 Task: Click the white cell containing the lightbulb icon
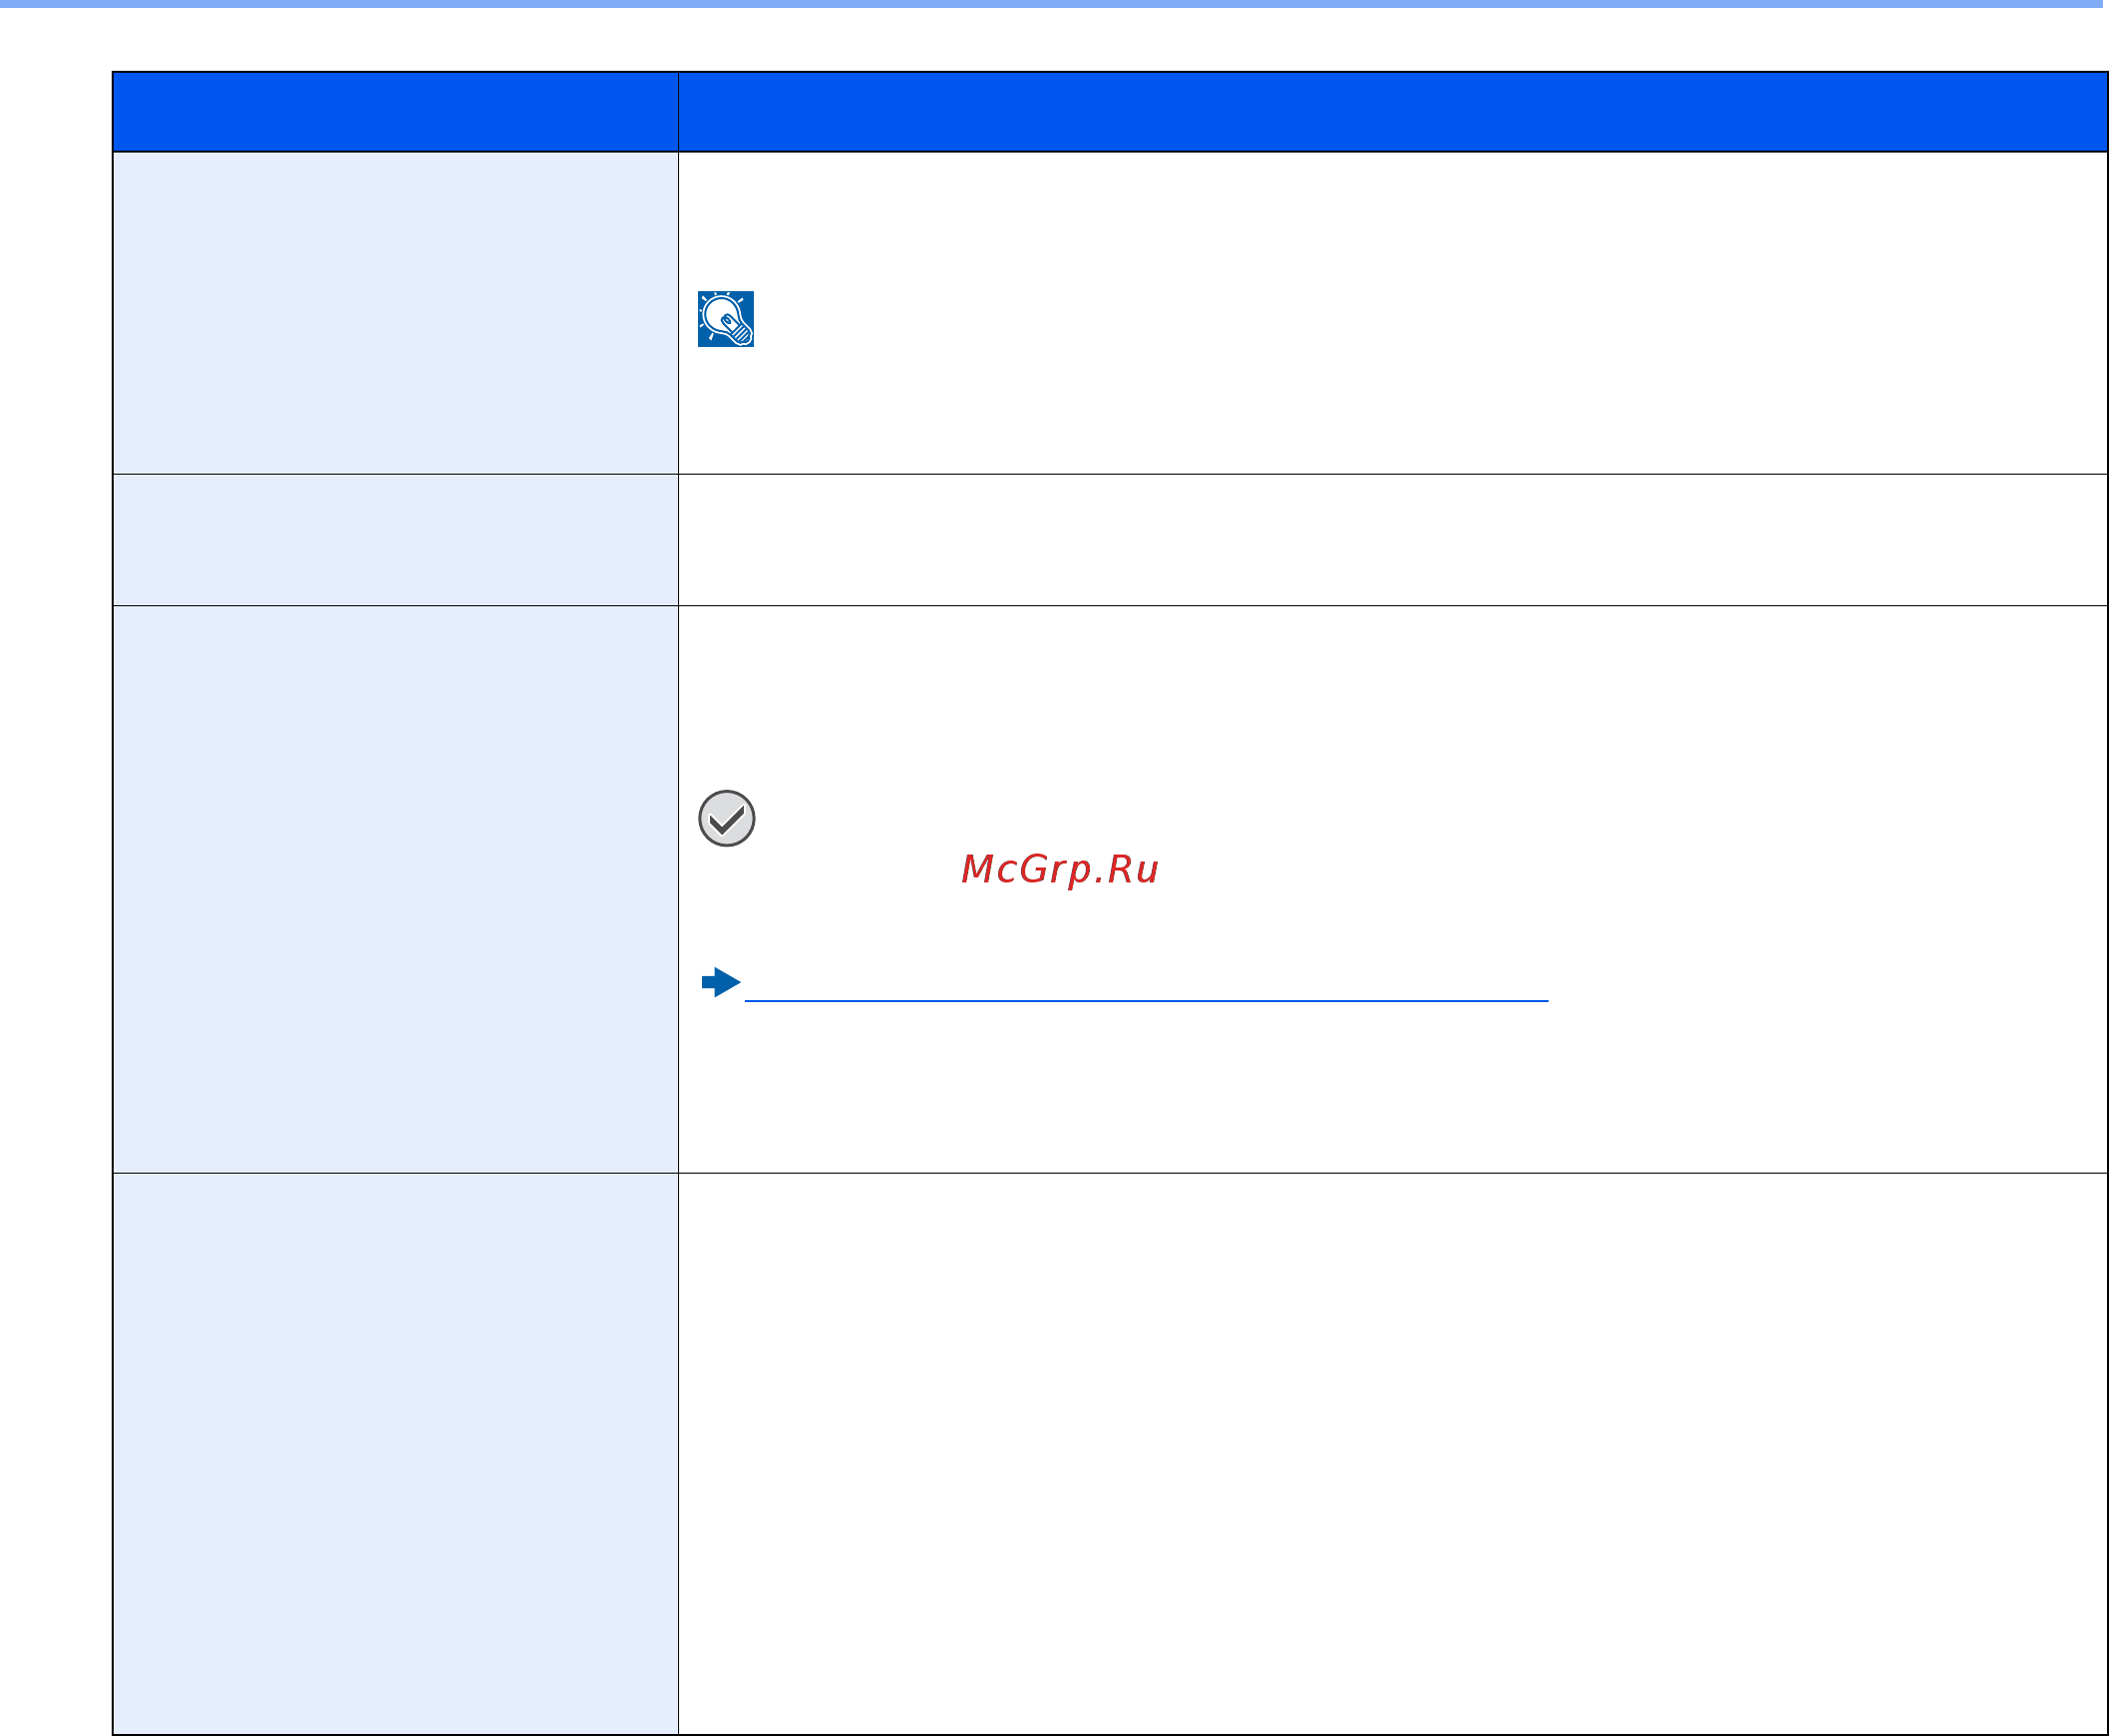(1393, 313)
